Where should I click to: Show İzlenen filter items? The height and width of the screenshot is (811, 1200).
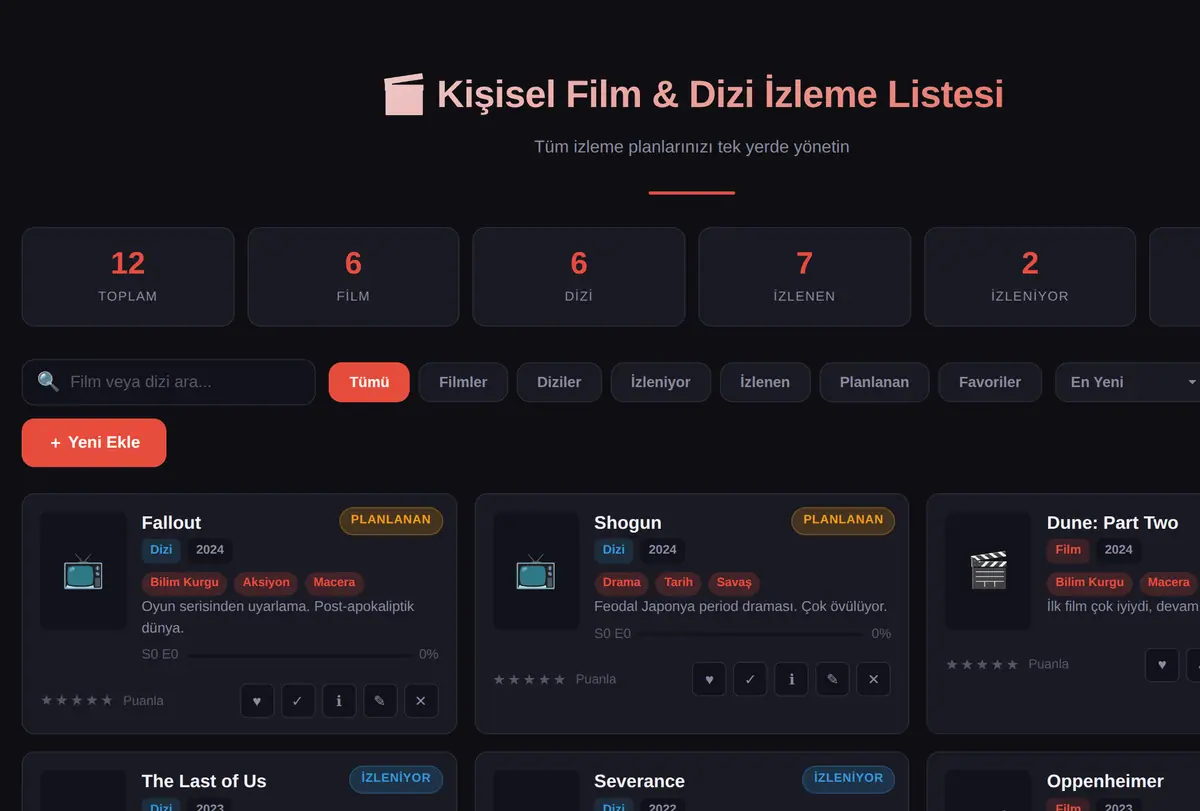[x=765, y=382]
